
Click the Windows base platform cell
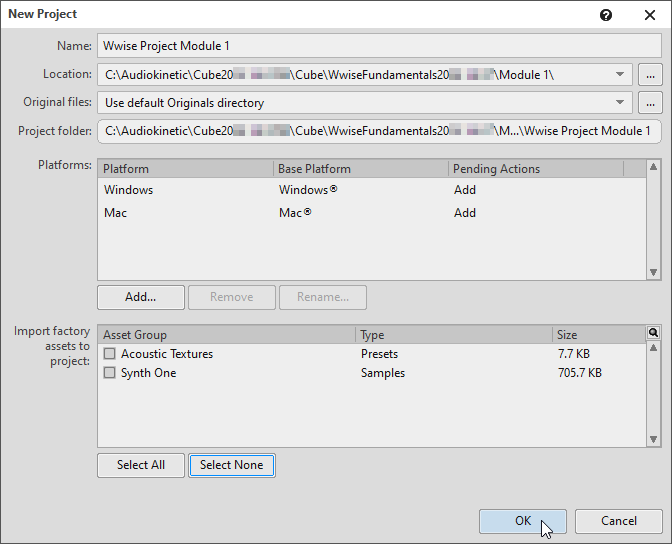(x=308, y=190)
